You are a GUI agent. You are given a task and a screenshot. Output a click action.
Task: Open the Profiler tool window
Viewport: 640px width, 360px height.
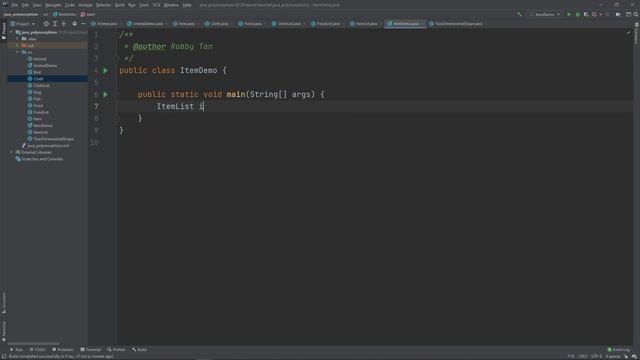click(116, 349)
